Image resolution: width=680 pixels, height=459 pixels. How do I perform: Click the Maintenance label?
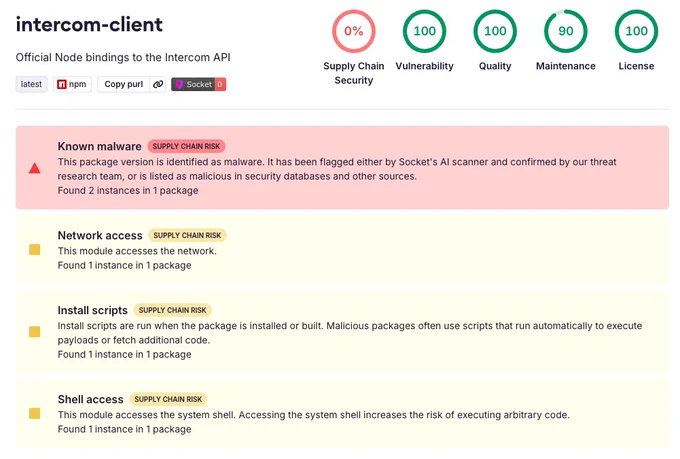click(x=566, y=66)
